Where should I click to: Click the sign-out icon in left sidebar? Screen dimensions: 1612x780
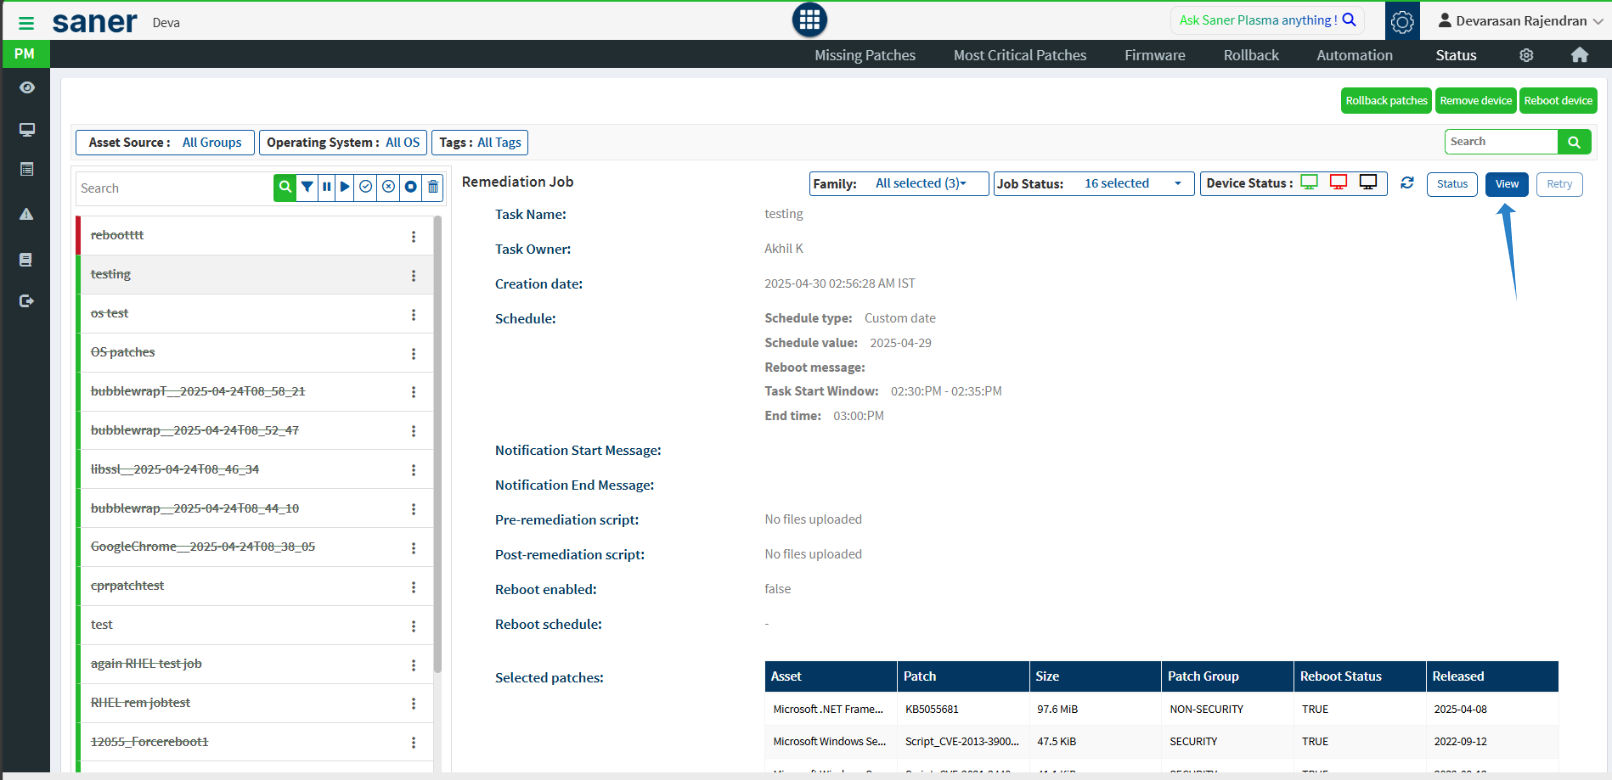click(27, 301)
